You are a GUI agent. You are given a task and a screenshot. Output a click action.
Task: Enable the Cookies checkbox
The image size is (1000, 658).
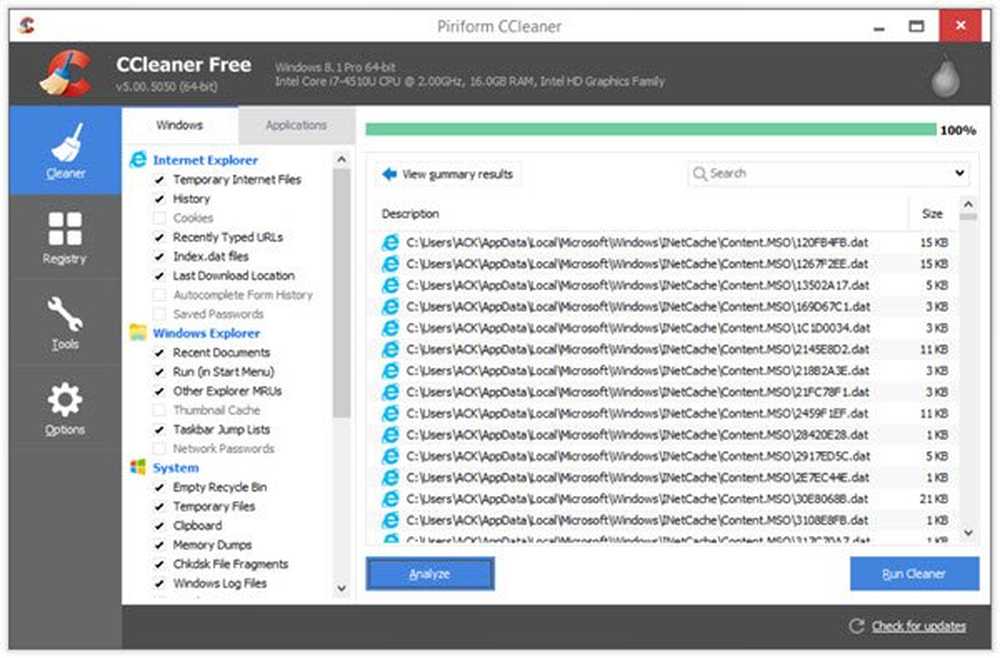pyautogui.click(x=159, y=218)
